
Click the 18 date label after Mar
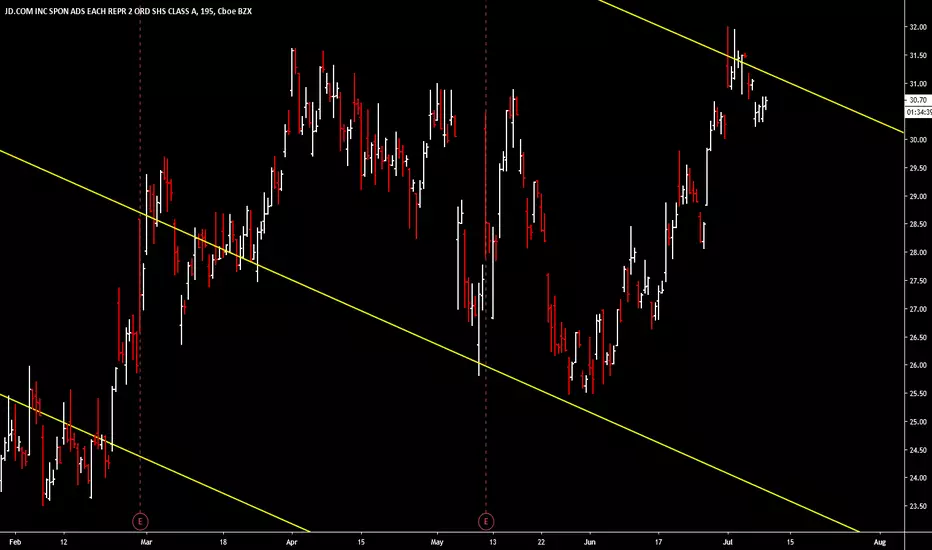click(223, 542)
